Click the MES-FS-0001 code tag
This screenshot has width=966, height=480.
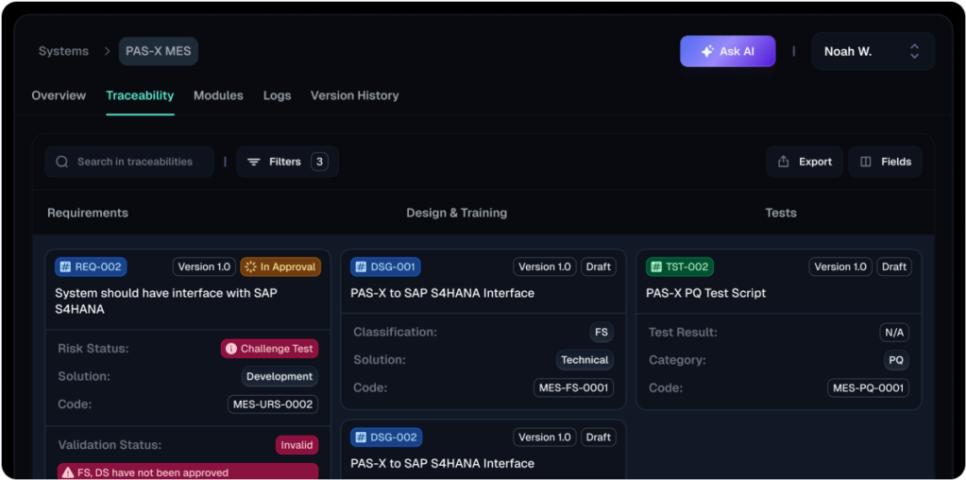pyautogui.click(x=574, y=388)
